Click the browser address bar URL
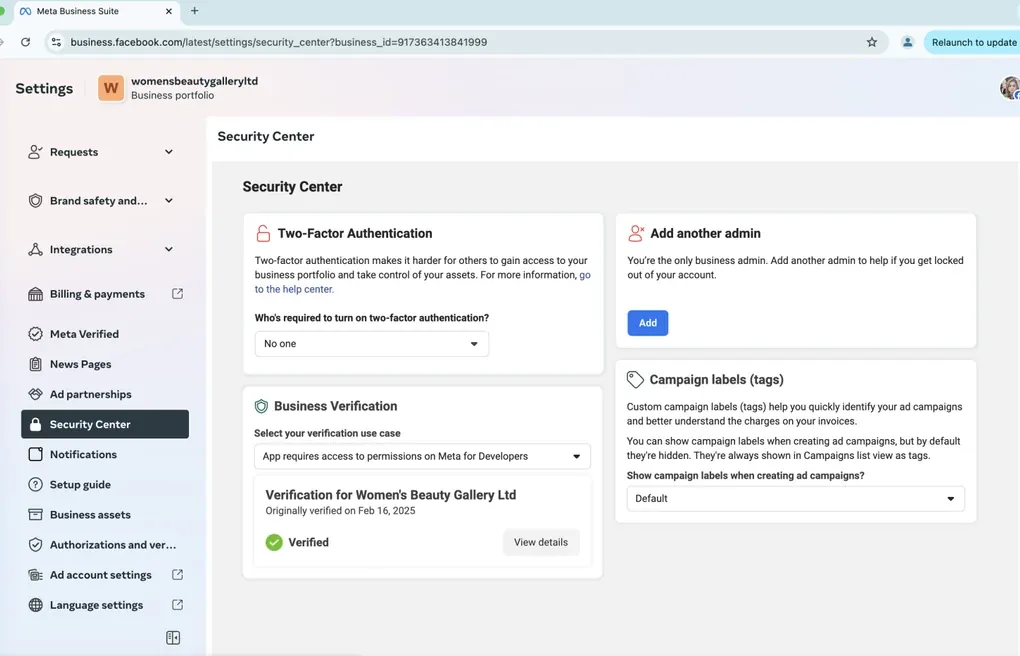This screenshot has height=656, width=1020. pyautogui.click(x=278, y=42)
